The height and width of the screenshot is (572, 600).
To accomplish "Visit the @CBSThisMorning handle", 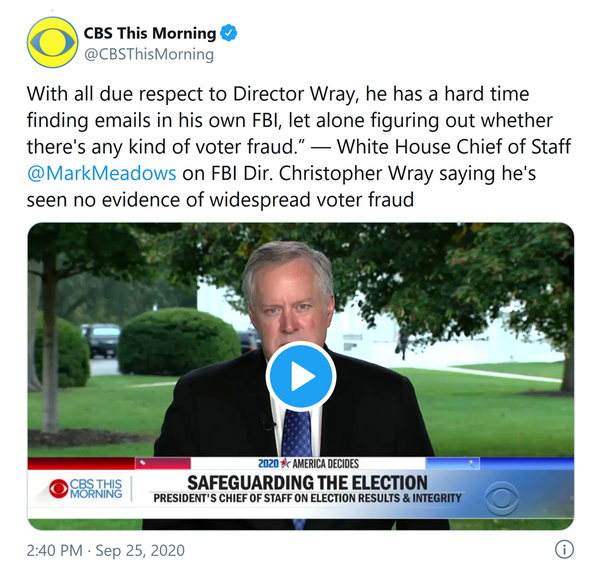I will 149,54.
